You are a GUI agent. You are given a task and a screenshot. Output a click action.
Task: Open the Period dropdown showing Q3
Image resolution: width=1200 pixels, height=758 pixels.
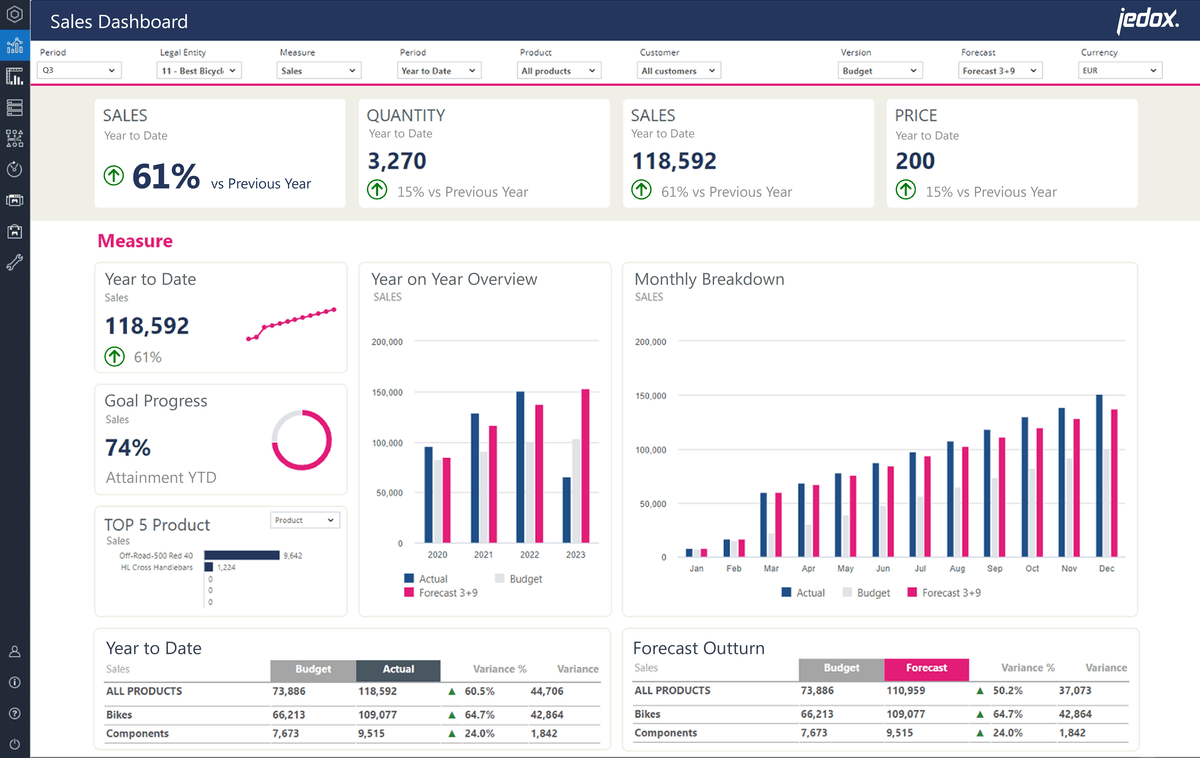(x=78, y=70)
